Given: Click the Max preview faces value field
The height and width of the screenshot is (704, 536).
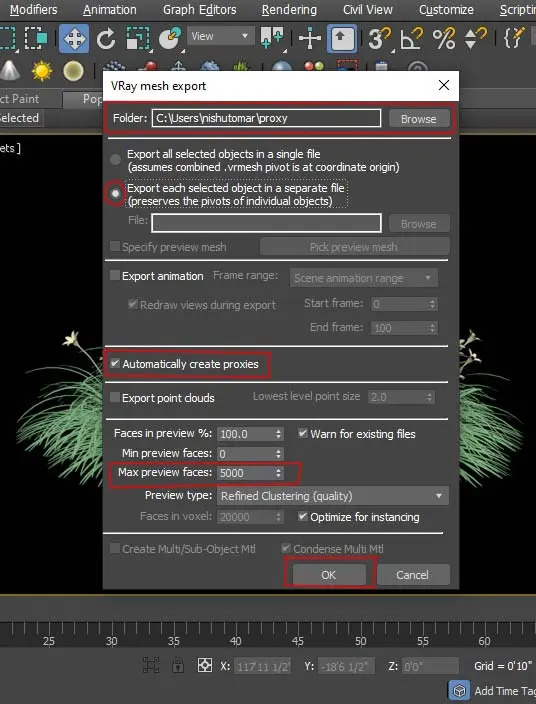Looking at the screenshot, I should click(x=246, y=473).
